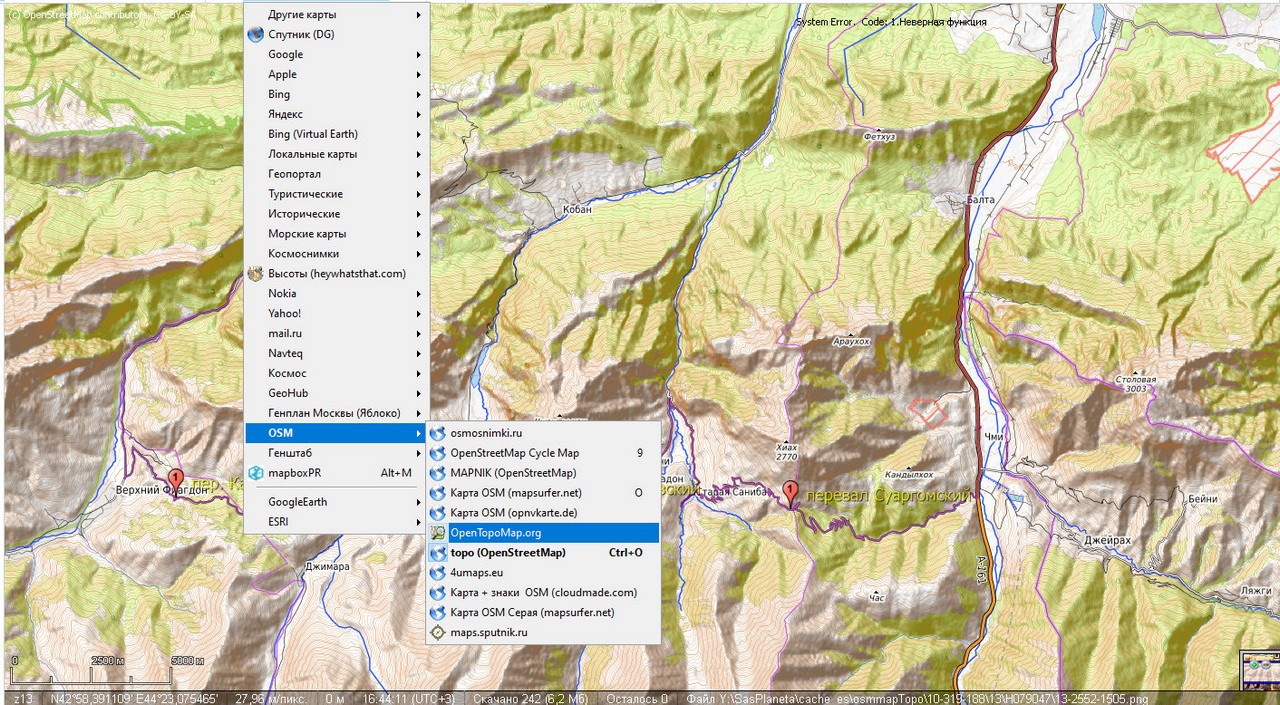Expand the Яндекс submenu

[x=336, y=114]
